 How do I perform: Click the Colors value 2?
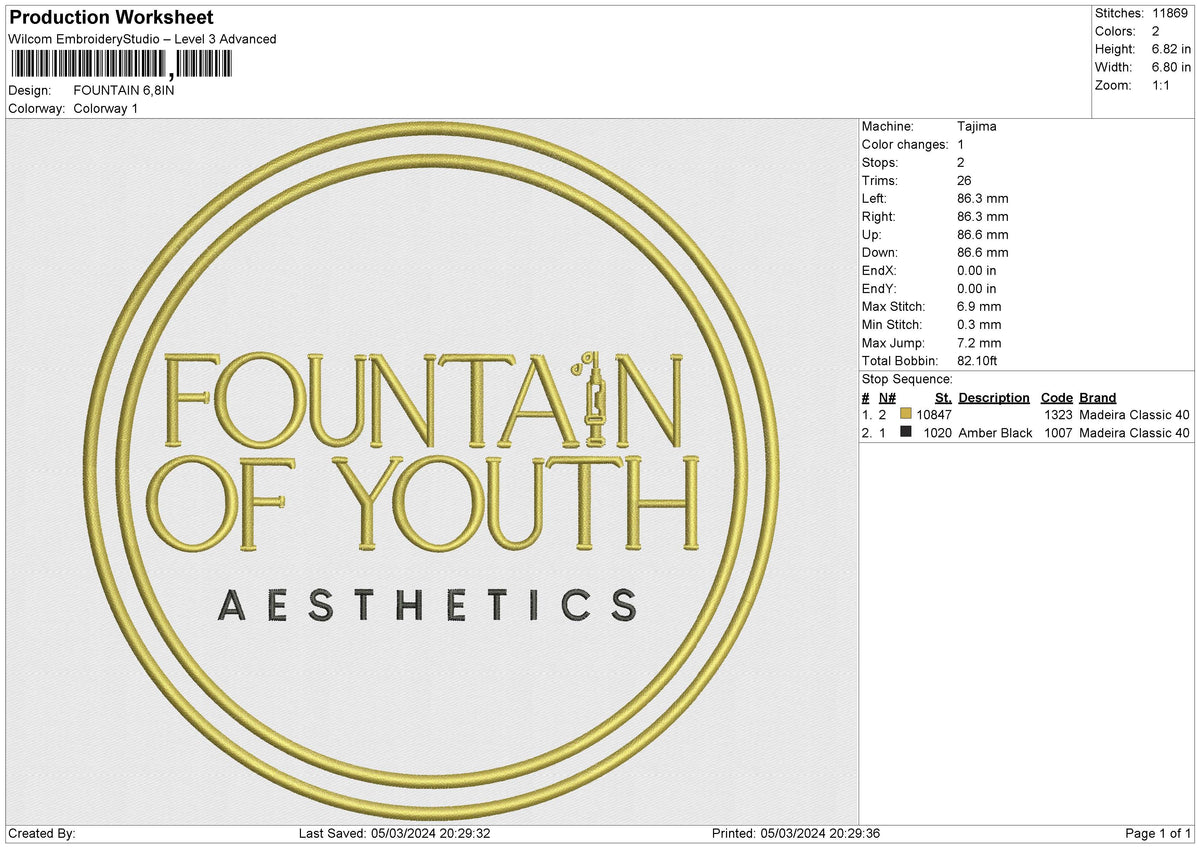pyautogui.click(x=1156, y=31)
